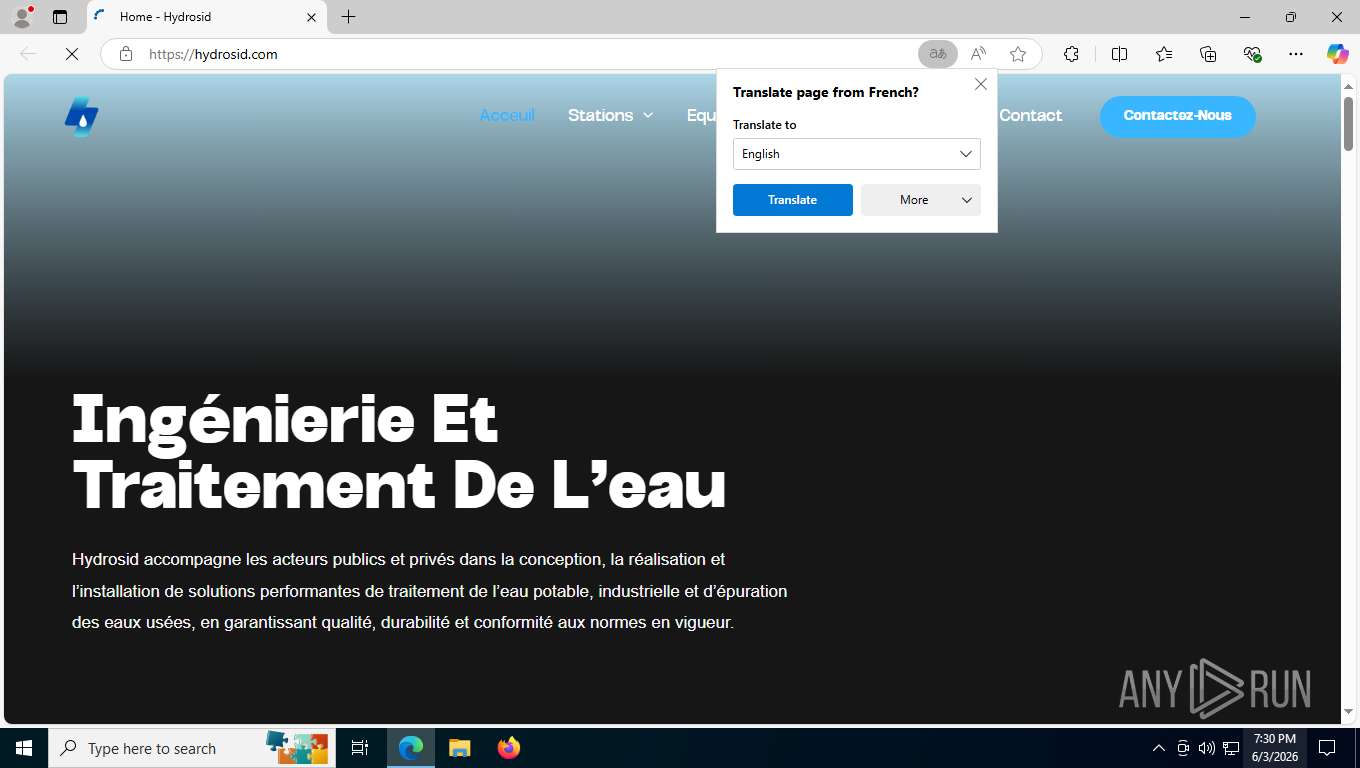This screenshot has width=1360, height=768.
Task: Open Settings and more ellipsis menu
Action: 1296,54
